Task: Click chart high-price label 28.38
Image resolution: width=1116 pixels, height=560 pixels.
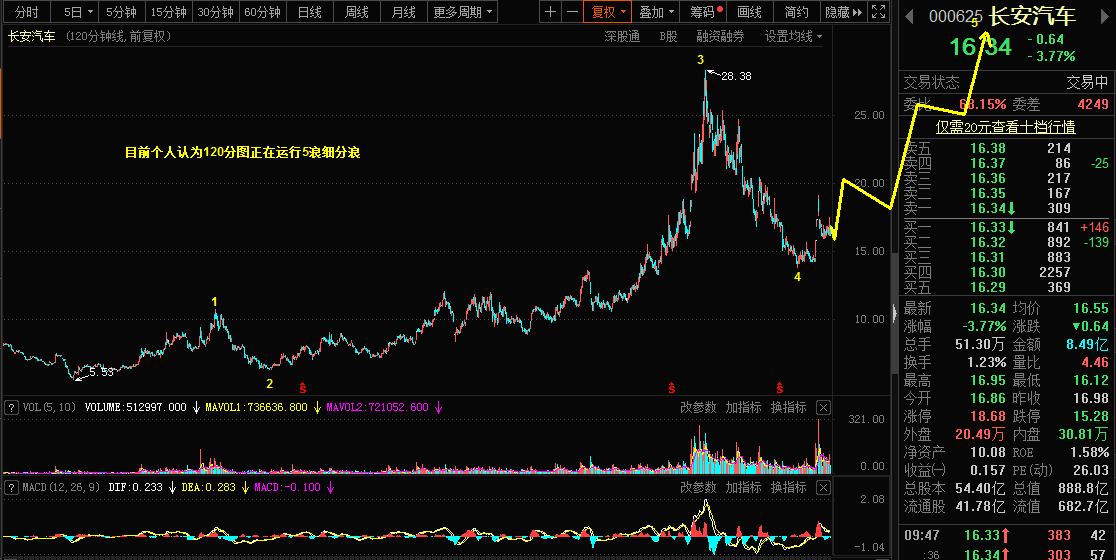Action: [736, 76]
